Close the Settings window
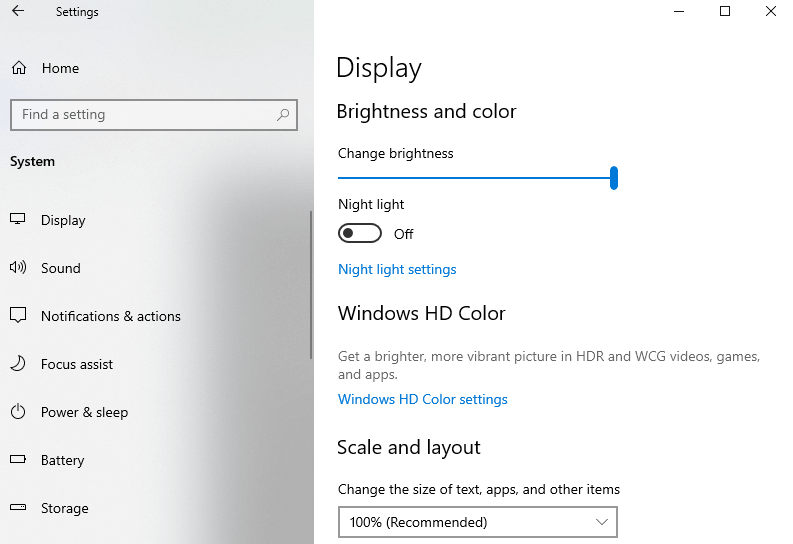The width and height of the screenshot is (793, 544). pyautogui.click(x=770, y=11)
